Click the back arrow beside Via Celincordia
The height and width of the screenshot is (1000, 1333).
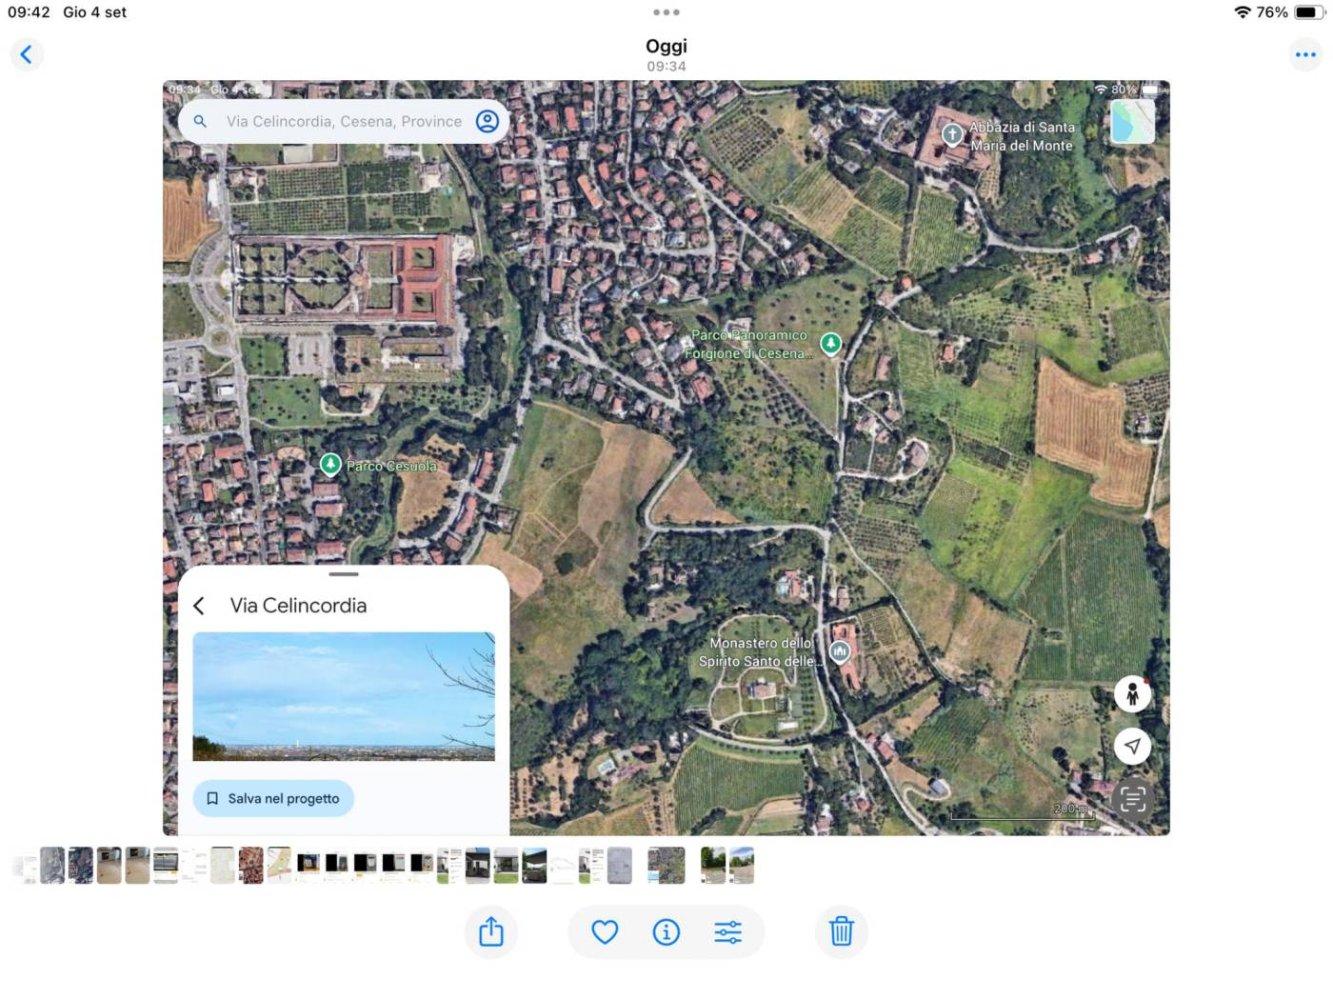(x=199, y=606)
